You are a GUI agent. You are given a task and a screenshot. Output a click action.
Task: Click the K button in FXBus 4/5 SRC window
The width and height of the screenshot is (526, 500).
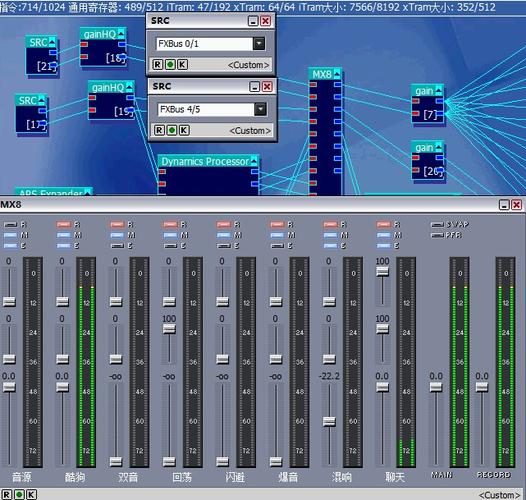[184, 130]
